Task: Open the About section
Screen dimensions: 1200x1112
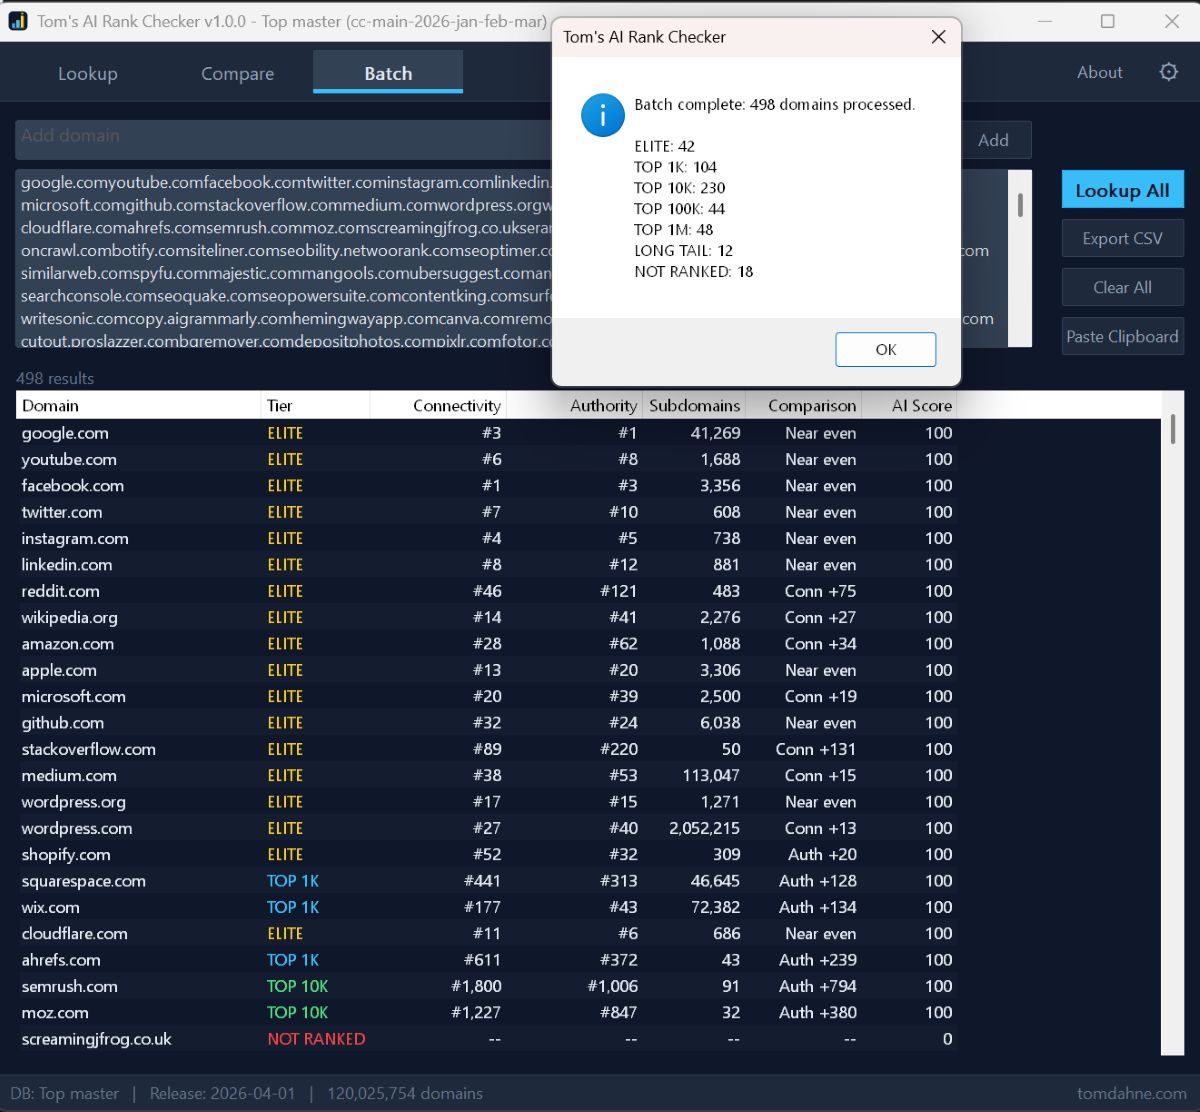Action: [1099, 72]
